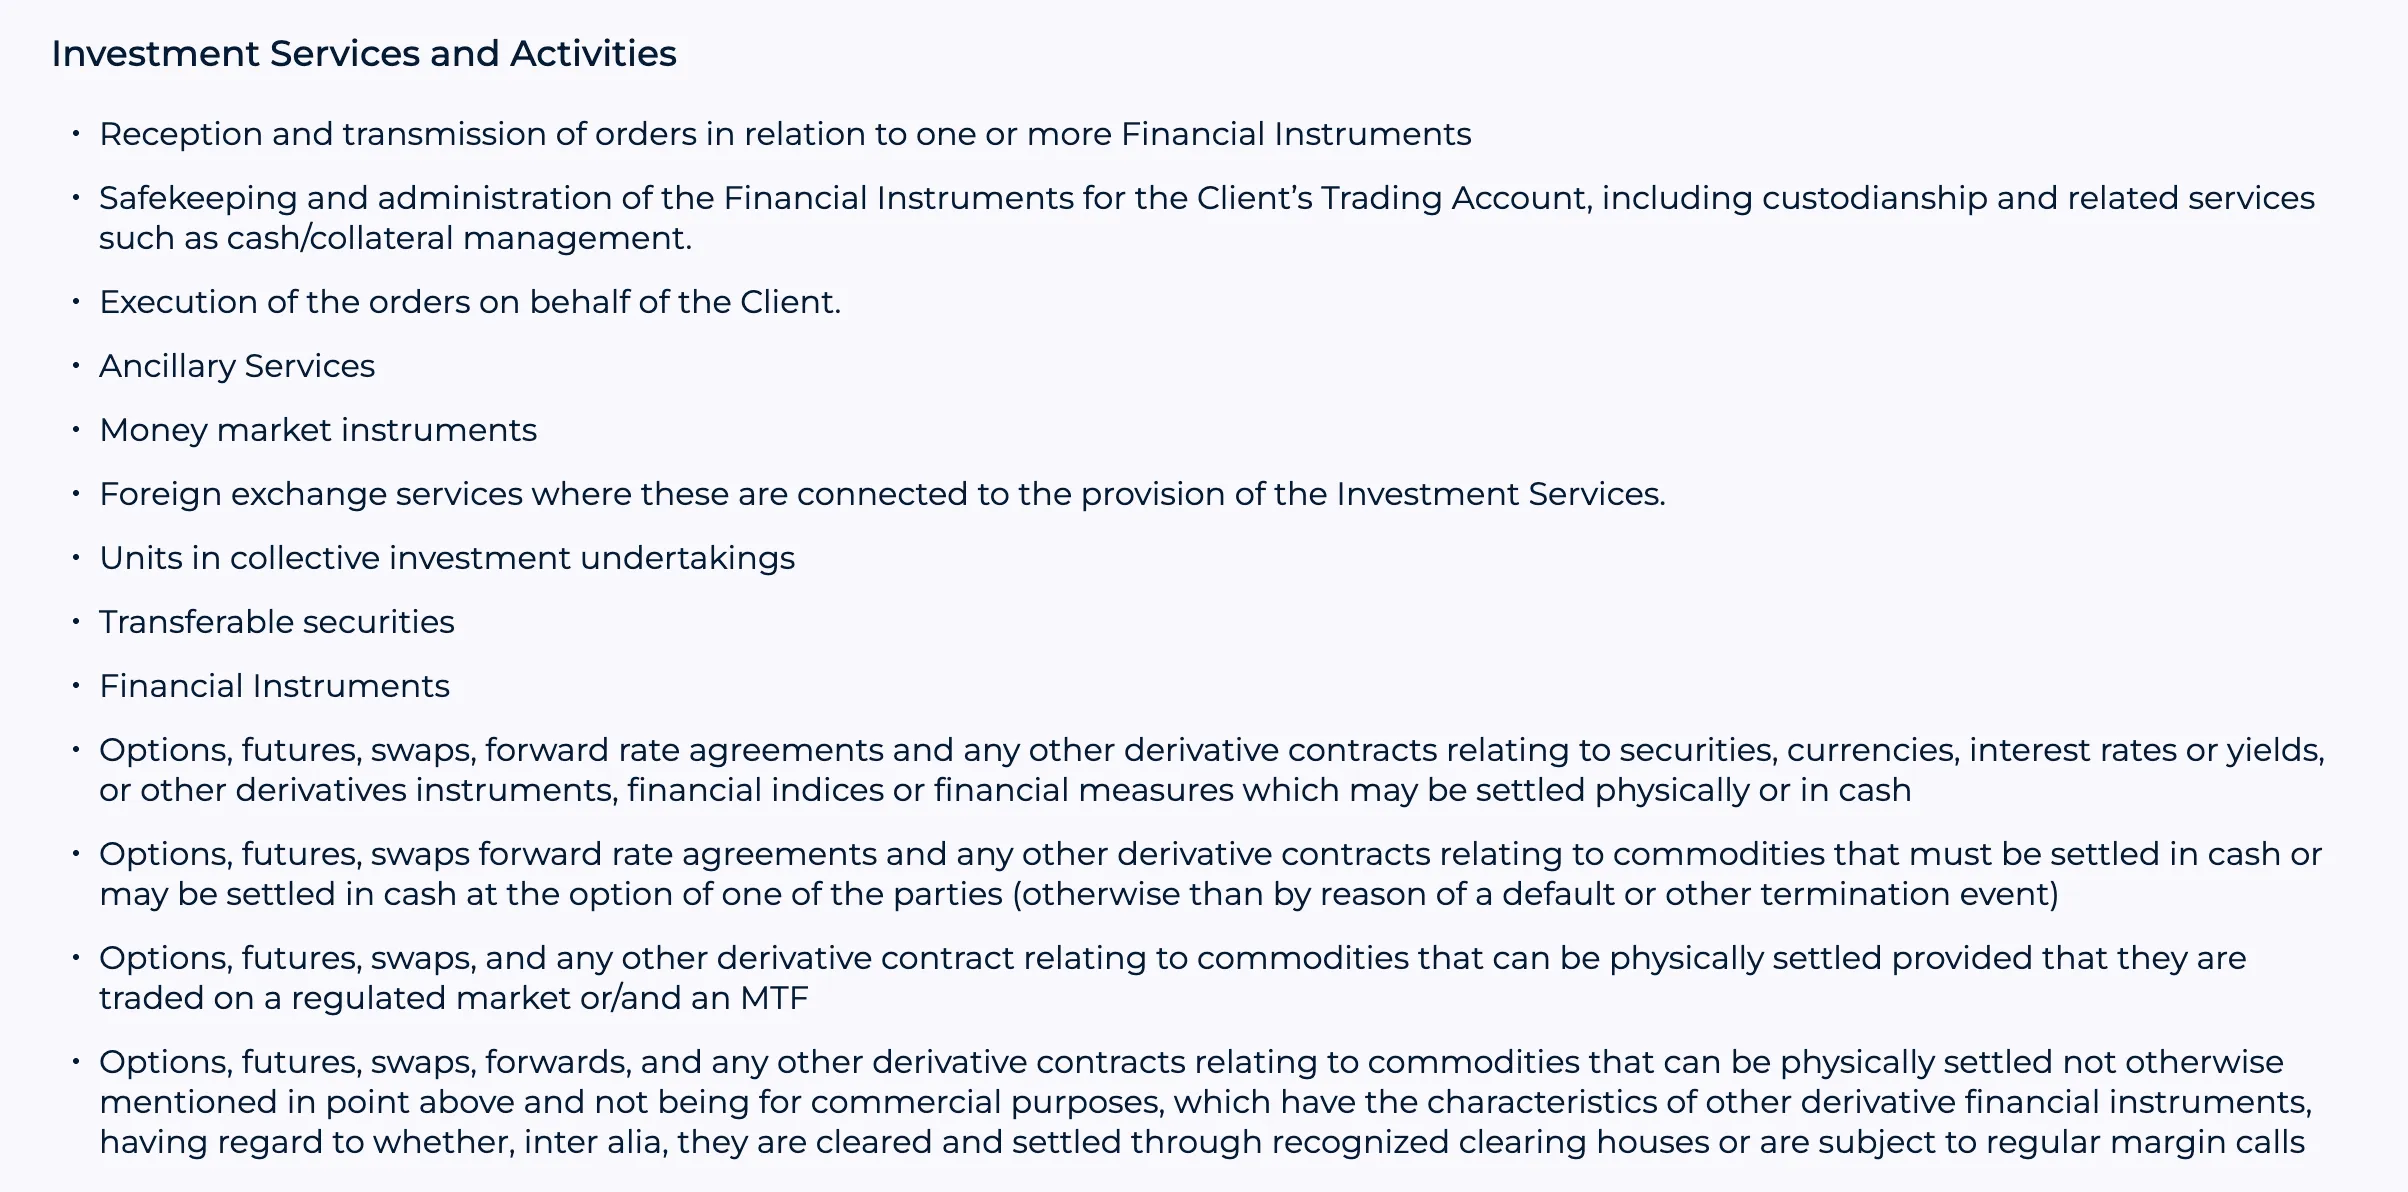Click the line about default or termination event
Screen dimensions: 2408x1192
click(x=1079, y=894)
